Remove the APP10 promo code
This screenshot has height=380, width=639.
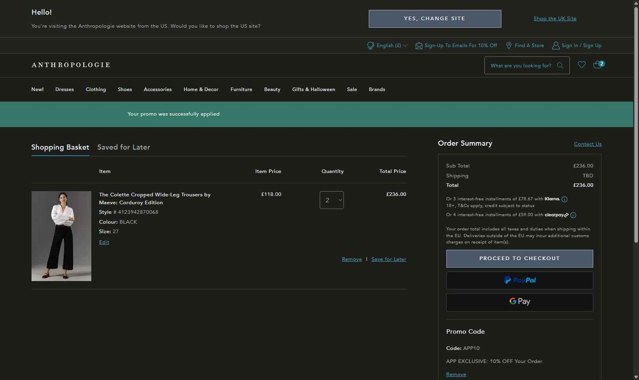456,374
